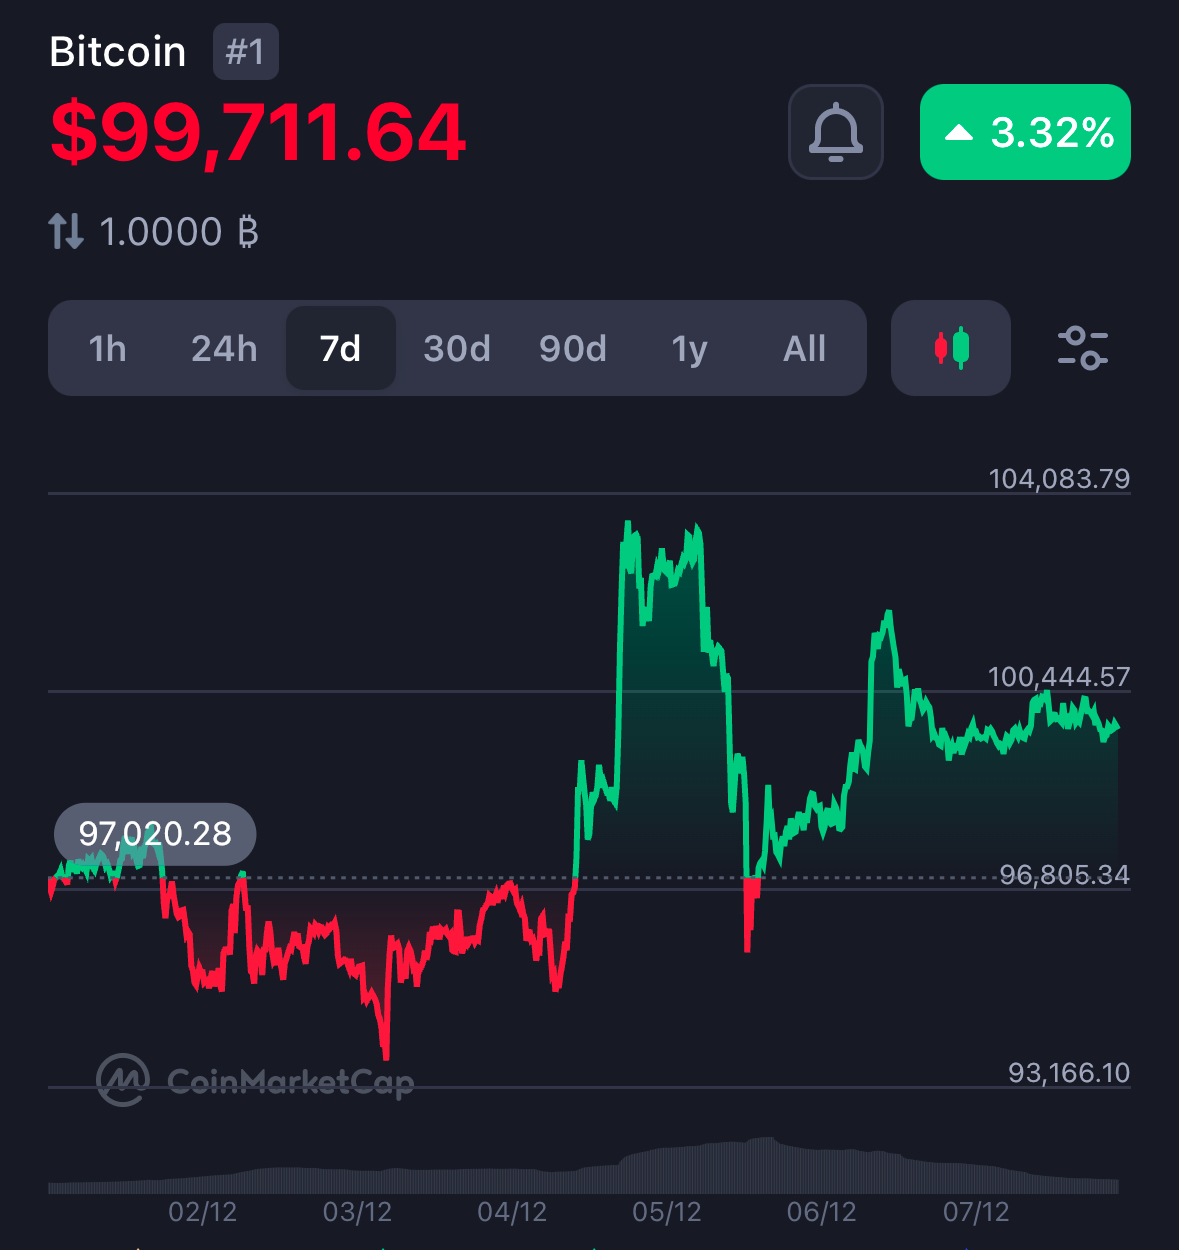This screenshot has width=1179, height=1250.
Task: Tap the 05/12 date label
Action: click(667, 1212)
